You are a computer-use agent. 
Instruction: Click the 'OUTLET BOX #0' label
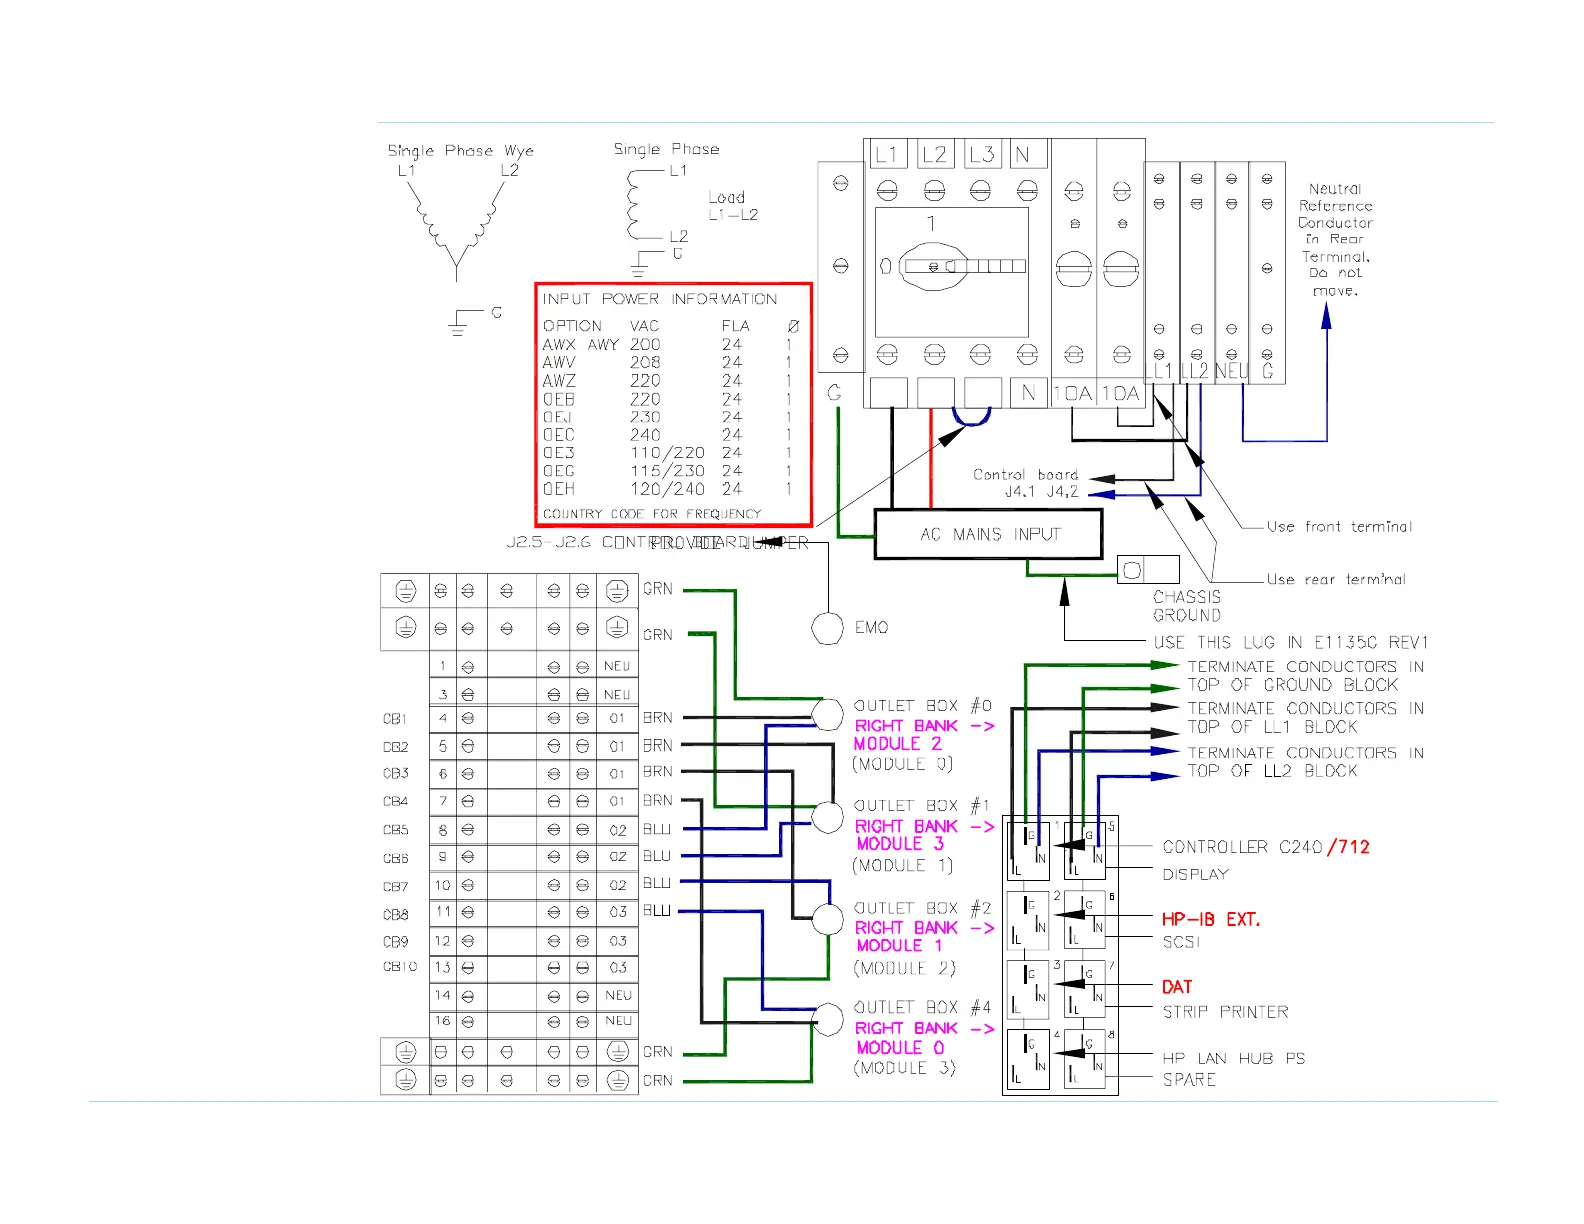point(923,705)
